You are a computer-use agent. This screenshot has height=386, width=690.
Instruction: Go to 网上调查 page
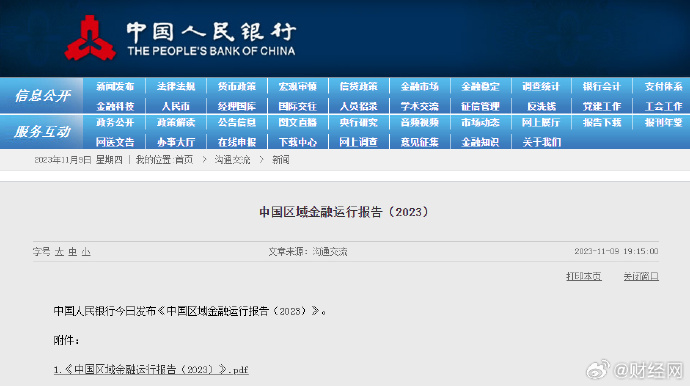[x=359, y=142]
